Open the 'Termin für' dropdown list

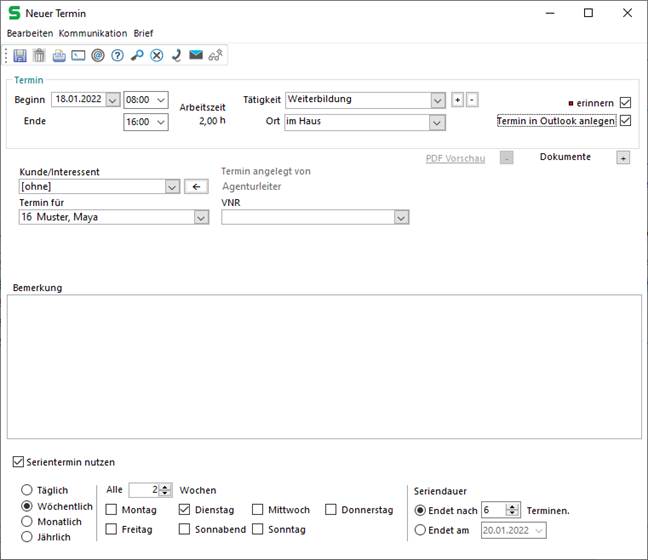click(201, 217)
